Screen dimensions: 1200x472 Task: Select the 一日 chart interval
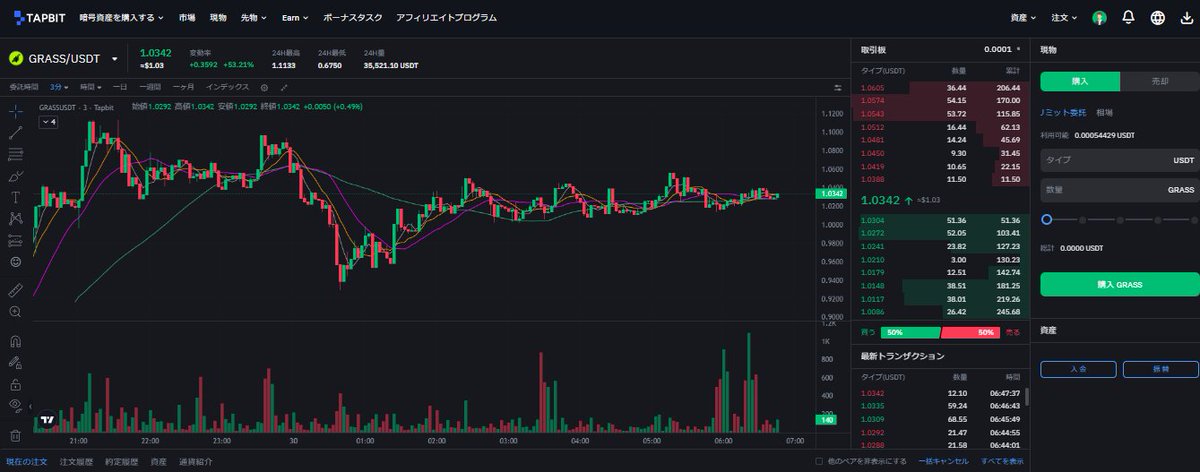(x=120, y=87)
